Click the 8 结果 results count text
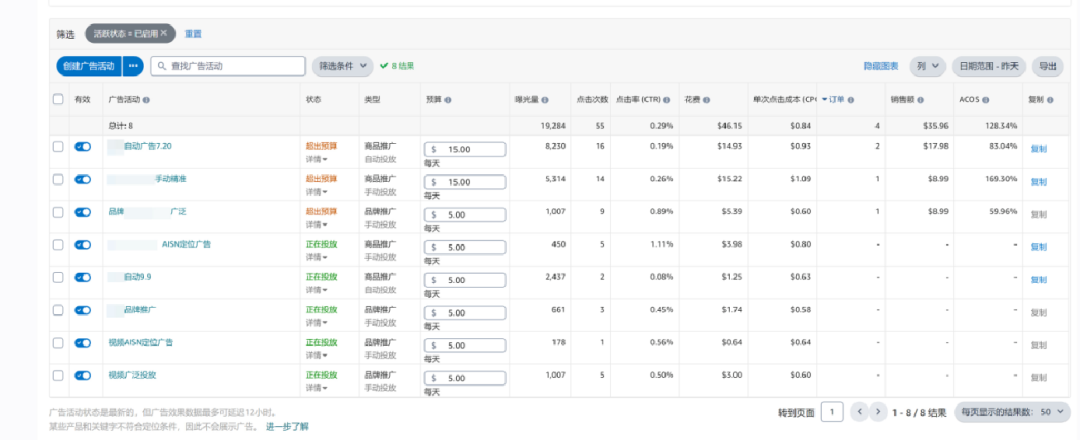Image resolution: width=1080 pixels, height=440 pixels. click(x=403, y=66)
